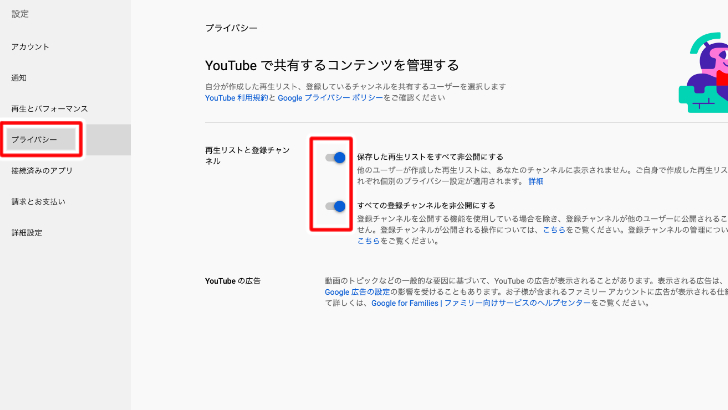
Task: Click the プライバシー page title
Action: pos(231,28)
